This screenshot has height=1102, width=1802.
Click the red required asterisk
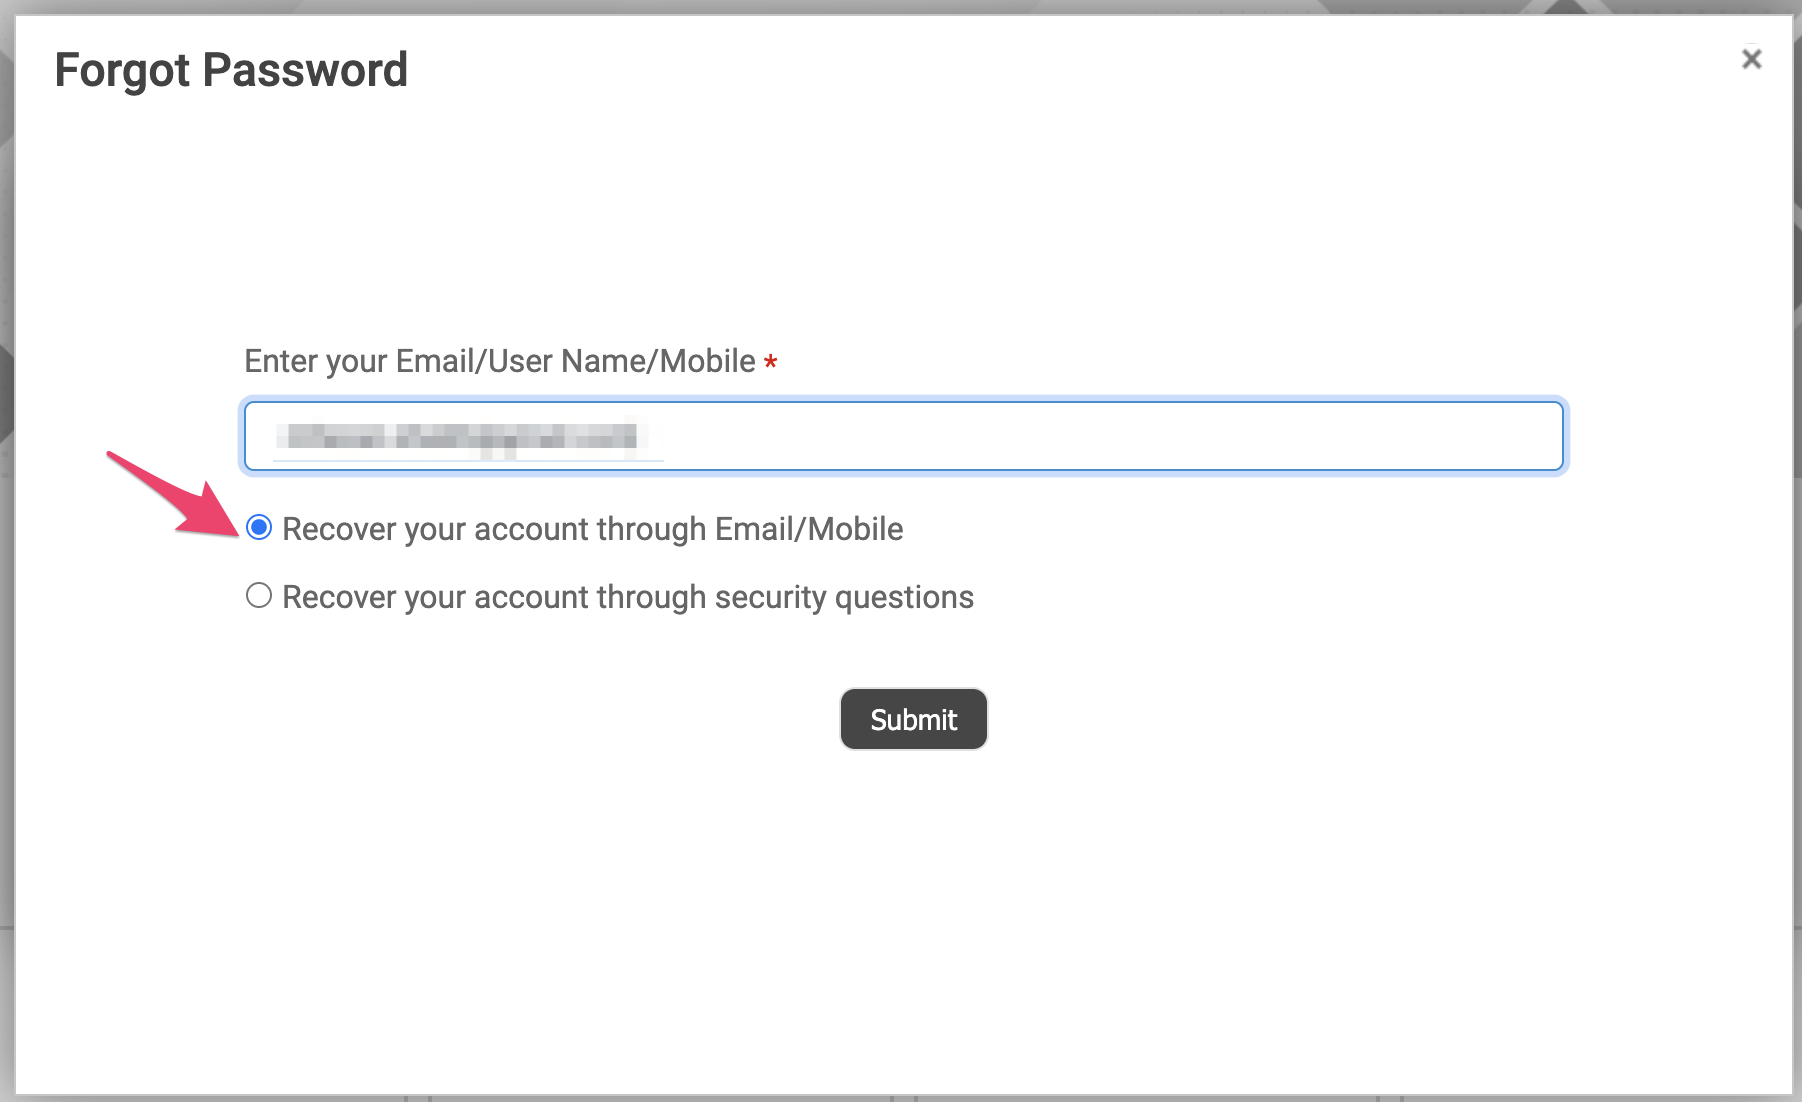point(770,362)
